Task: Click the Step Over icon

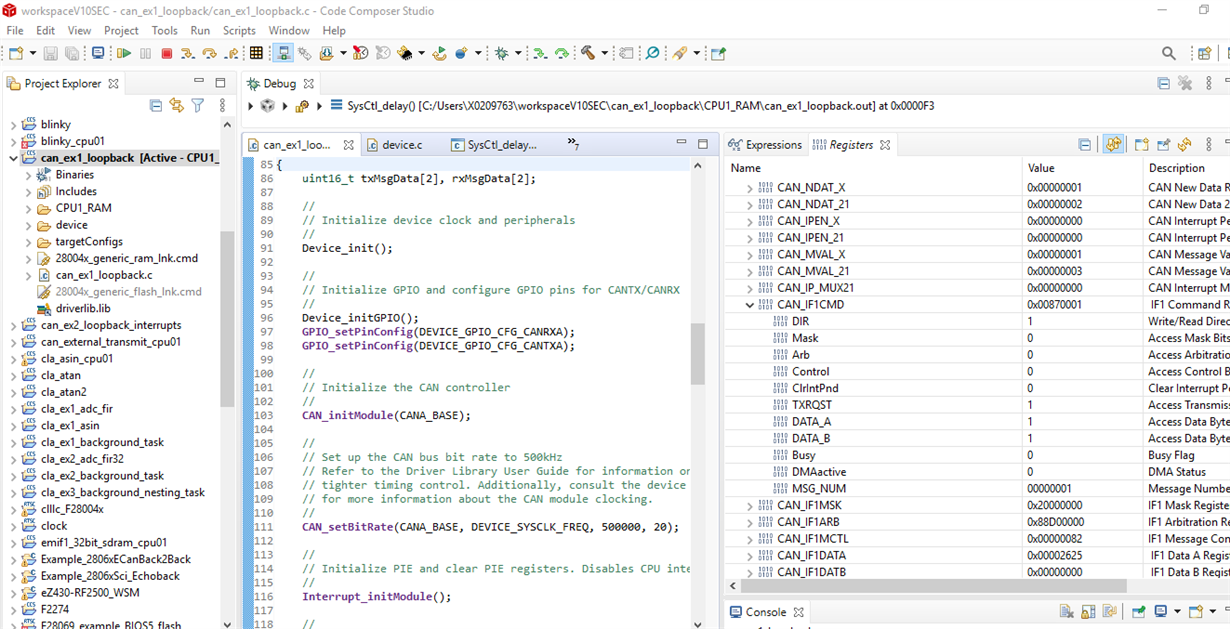Action: point(209,53)
